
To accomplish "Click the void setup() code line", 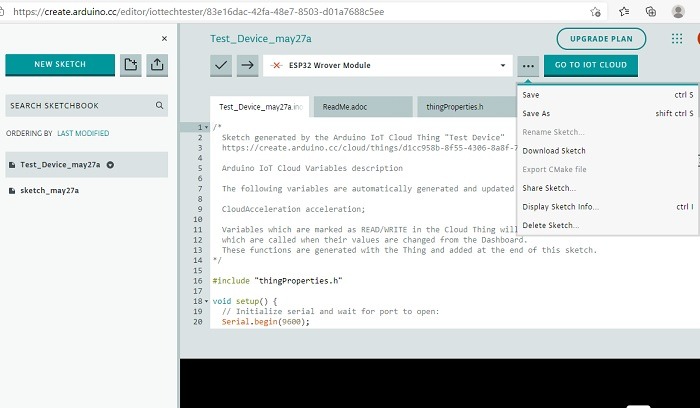I will click(x=245, y=301).
